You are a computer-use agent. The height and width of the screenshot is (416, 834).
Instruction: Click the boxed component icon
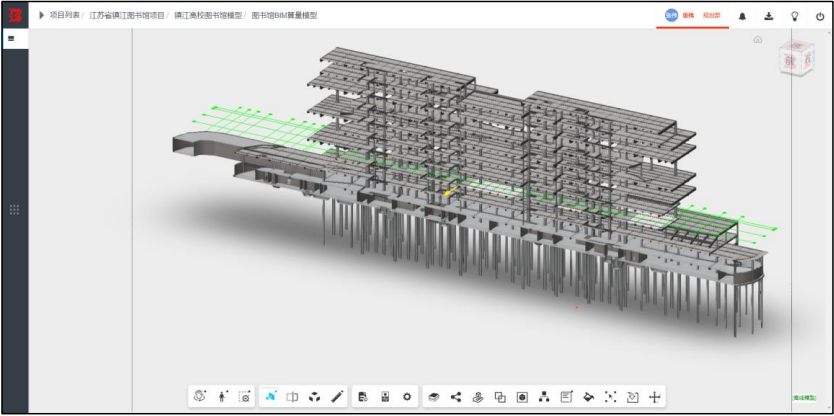coord(522,396)
